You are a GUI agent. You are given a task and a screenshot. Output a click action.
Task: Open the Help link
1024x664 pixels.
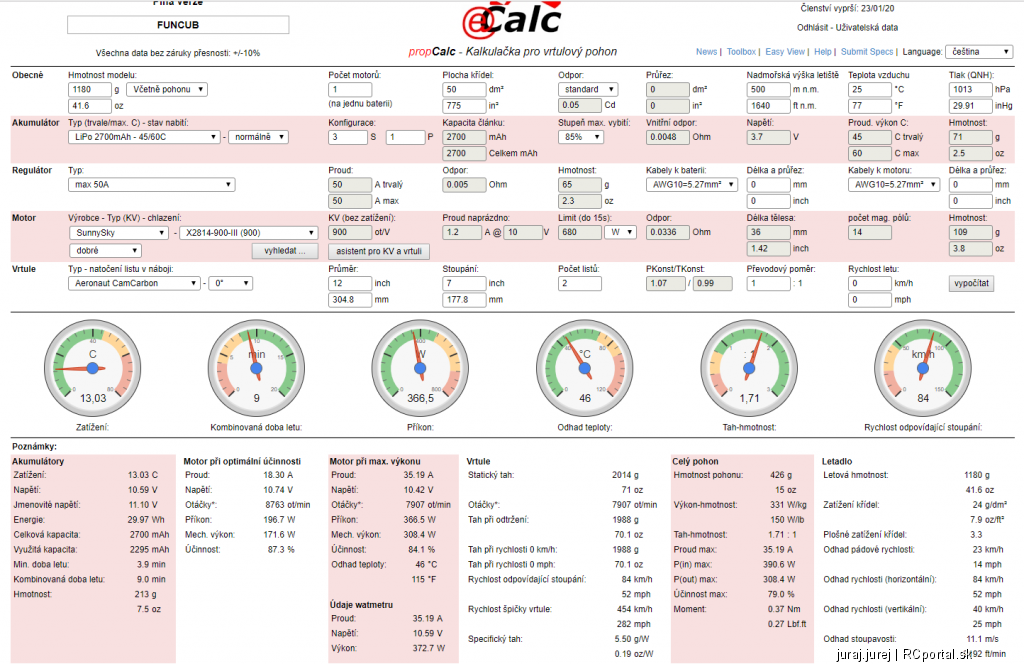(823, 52)
